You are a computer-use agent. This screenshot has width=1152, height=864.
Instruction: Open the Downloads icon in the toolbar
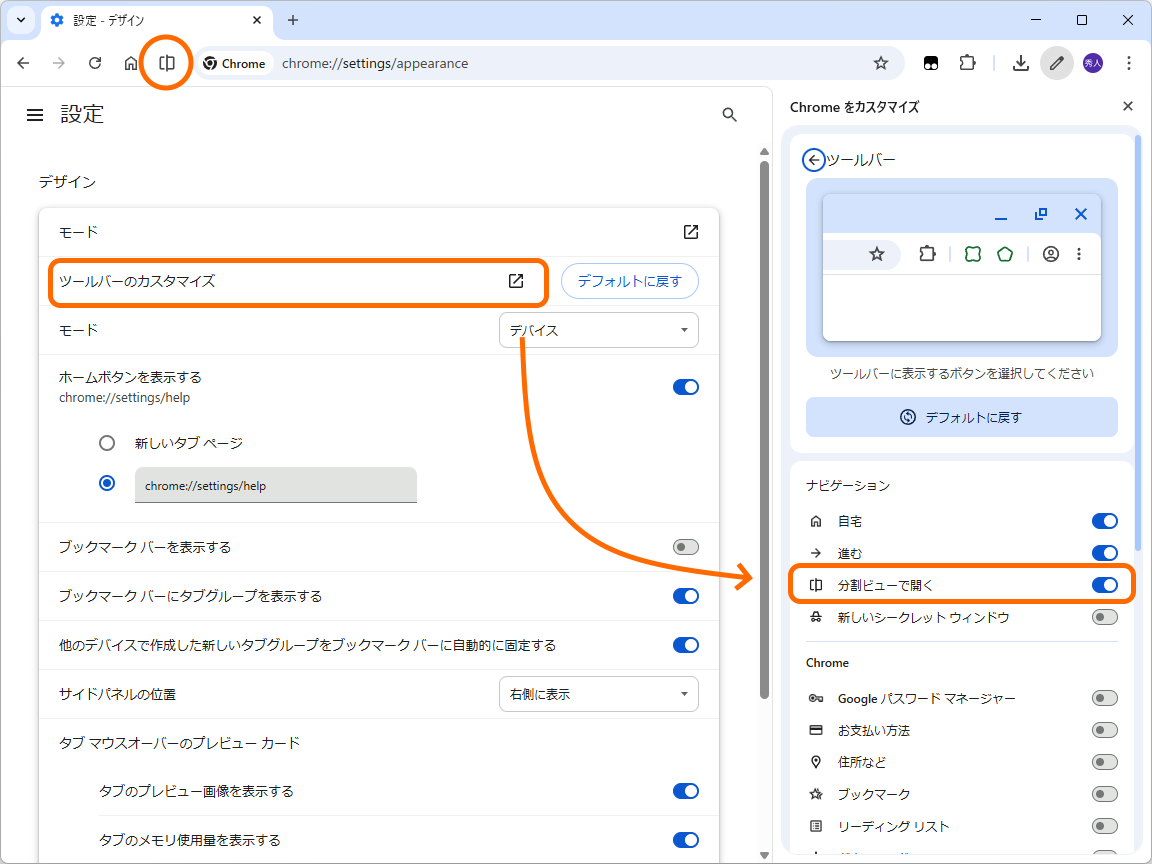point(1020,62)
